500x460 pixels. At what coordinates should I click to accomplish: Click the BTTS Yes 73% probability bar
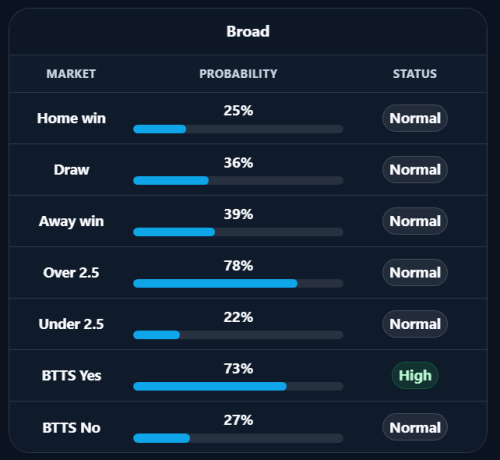tap(238, 387)
